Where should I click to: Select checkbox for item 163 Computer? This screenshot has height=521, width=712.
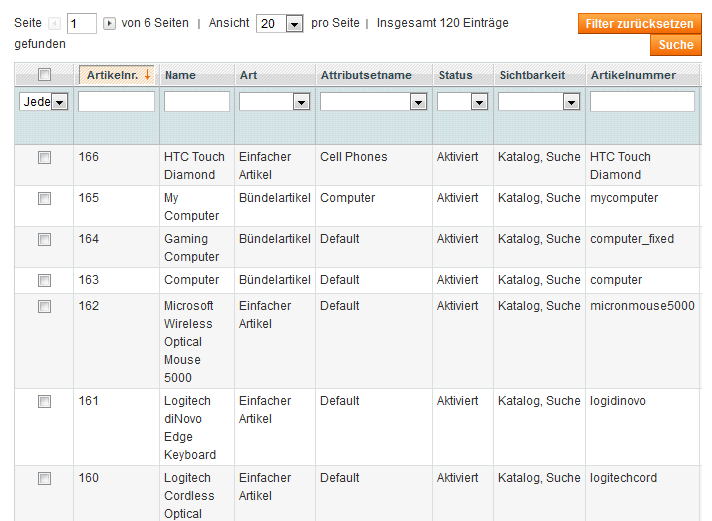[x=44, y=280]
